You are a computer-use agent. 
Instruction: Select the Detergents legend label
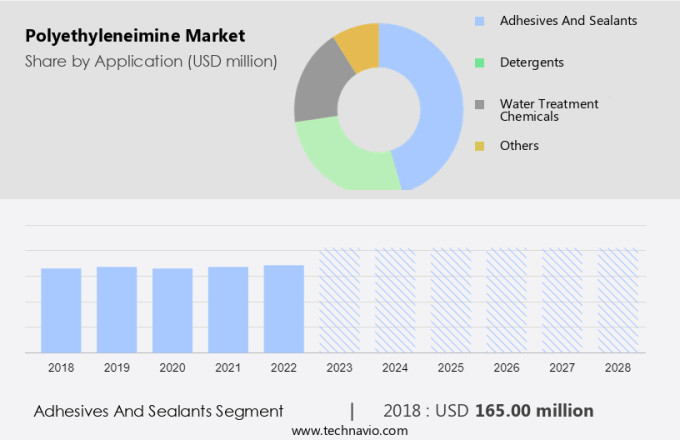coord(531,62)
